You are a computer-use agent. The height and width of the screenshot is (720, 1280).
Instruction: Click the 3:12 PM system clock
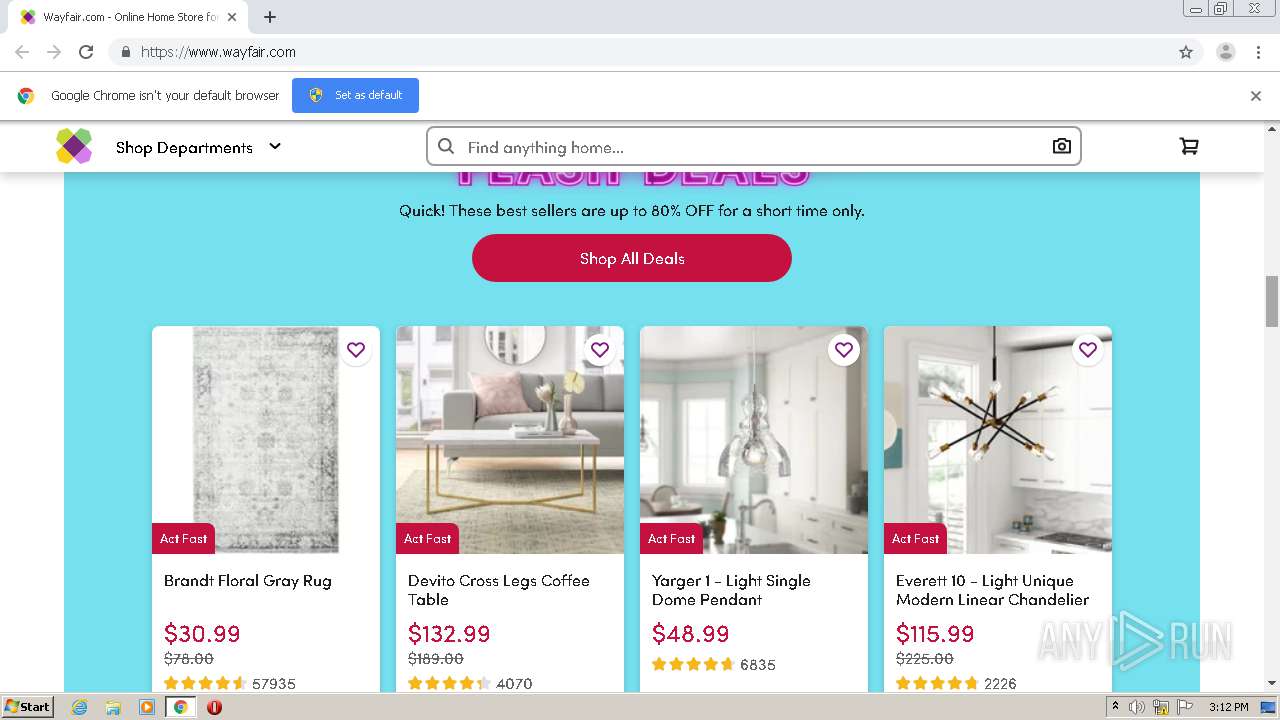coord(1228,707)
